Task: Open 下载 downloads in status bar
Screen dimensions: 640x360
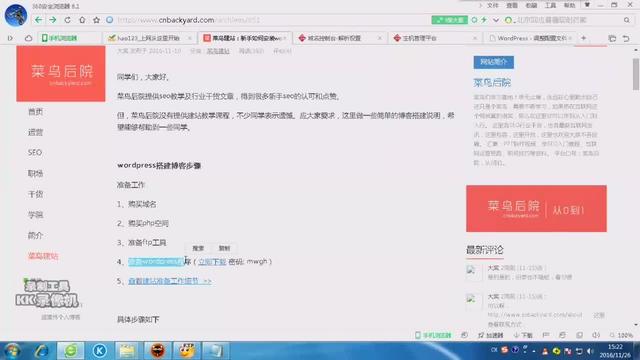Action: (x=523, y=335)
